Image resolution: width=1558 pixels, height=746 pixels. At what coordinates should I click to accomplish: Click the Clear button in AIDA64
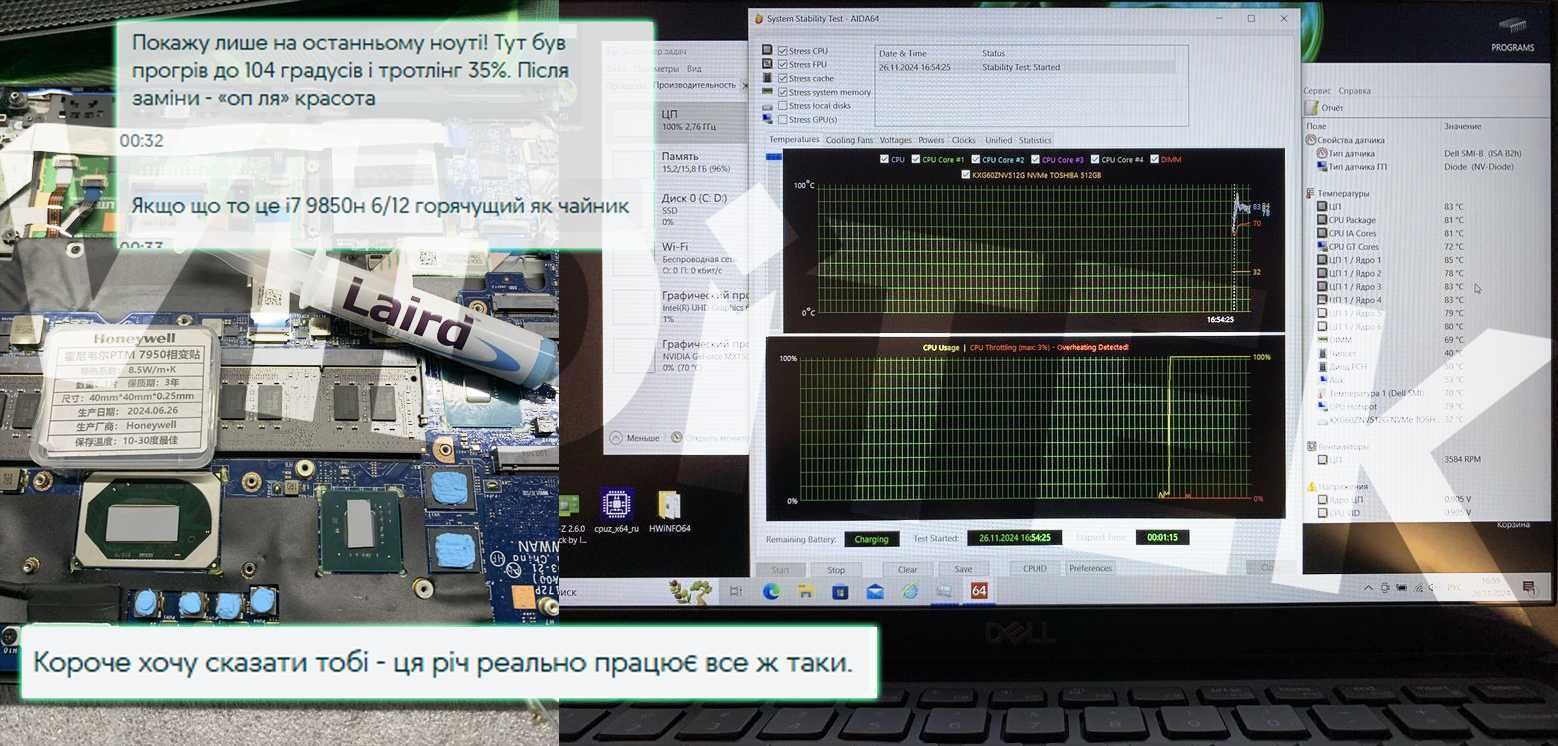pos(907,569)
